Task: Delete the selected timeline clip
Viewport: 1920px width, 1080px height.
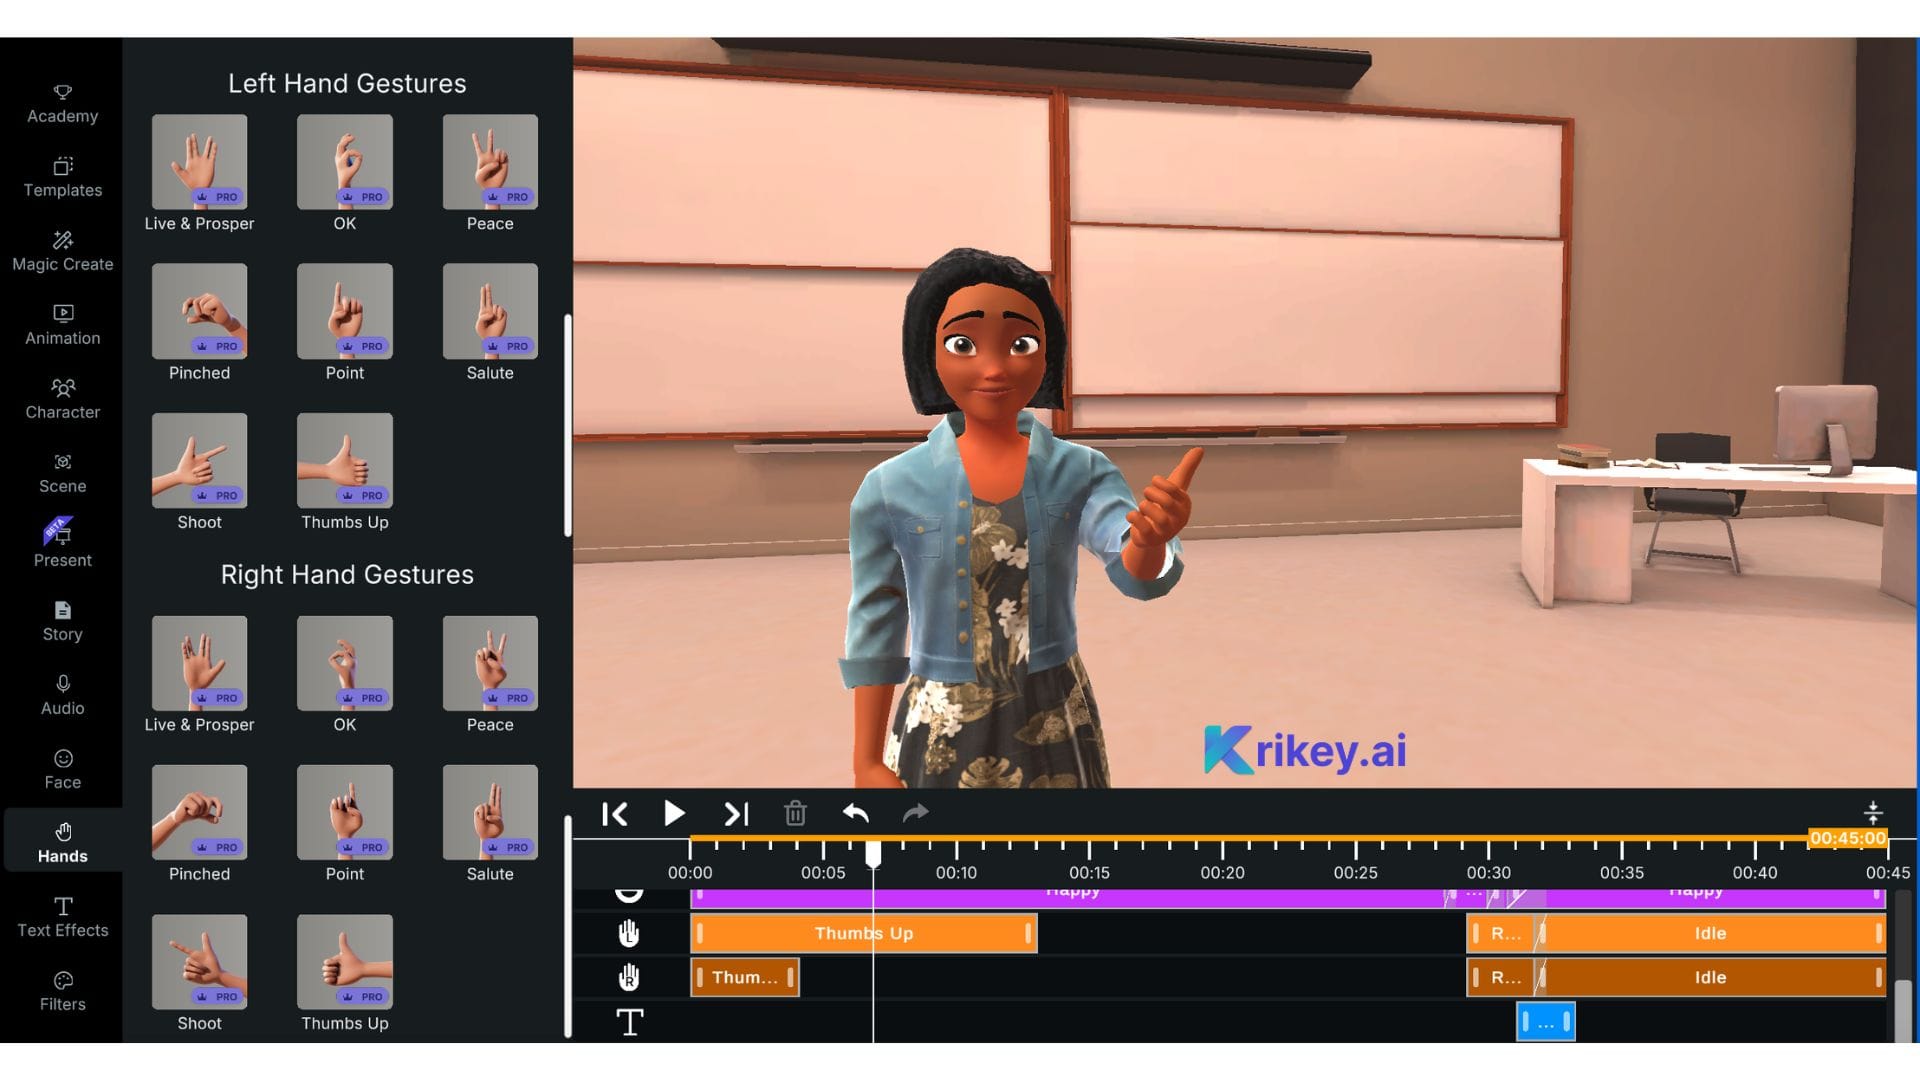Action: tap(795, 813)
